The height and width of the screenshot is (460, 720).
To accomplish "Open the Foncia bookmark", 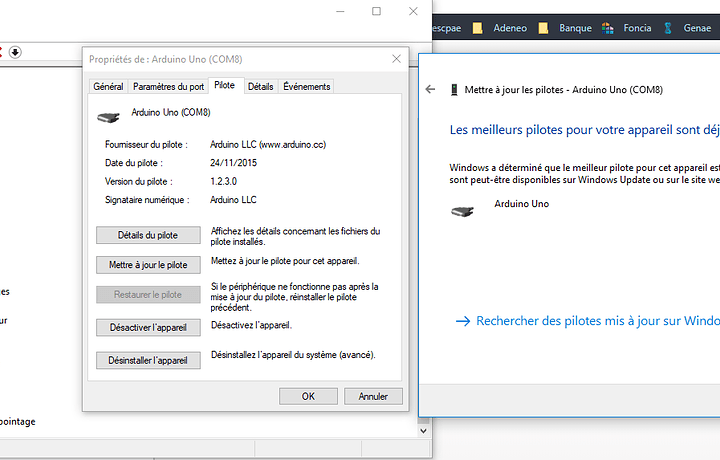I will click(x=627, y=28).
